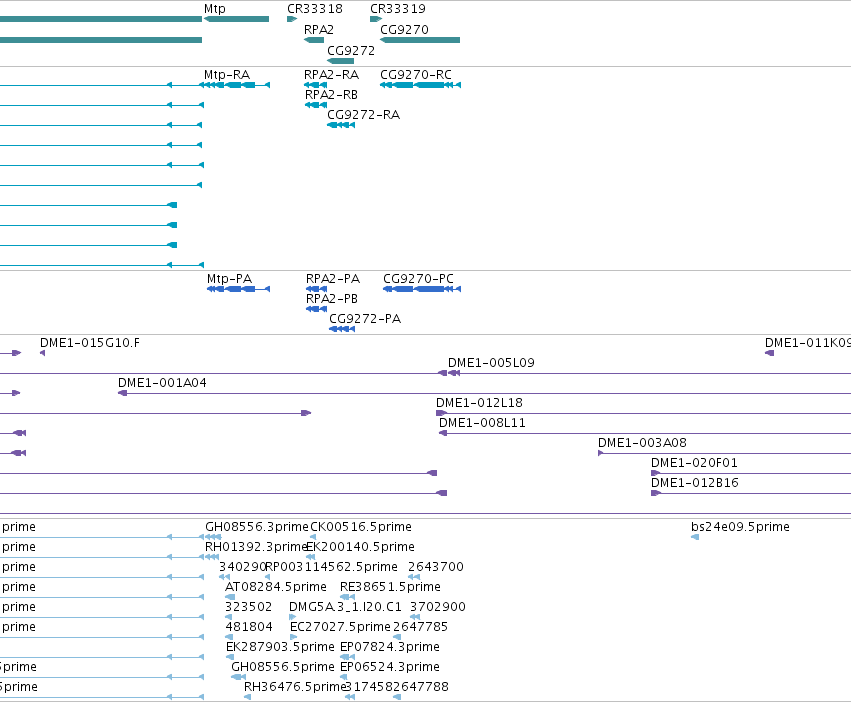The image size is (851, 702).
Task: Select the GH08556.3prime EST label
Action: click(257, 527)
